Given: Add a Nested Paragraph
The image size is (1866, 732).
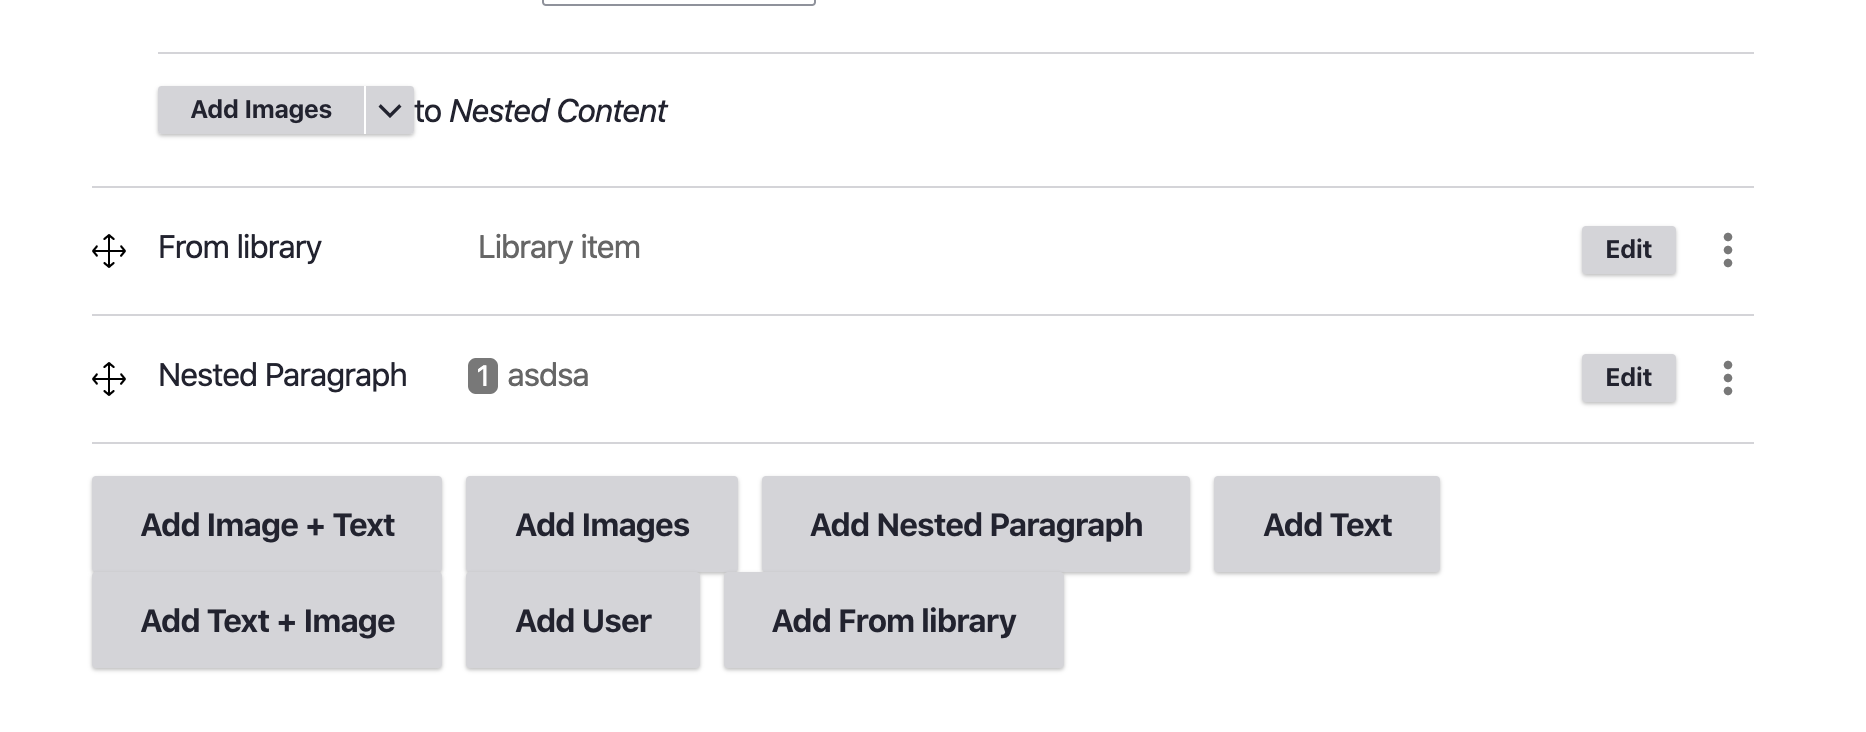Looking at the screenshot, I should [x=975, y=525].
